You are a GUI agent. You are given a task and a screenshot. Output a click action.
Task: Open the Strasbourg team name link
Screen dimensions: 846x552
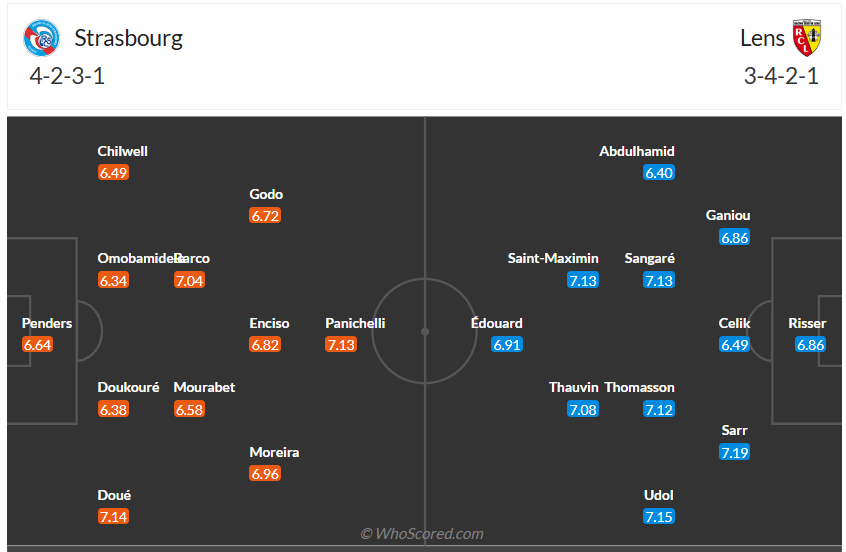(x=128, y=38)
